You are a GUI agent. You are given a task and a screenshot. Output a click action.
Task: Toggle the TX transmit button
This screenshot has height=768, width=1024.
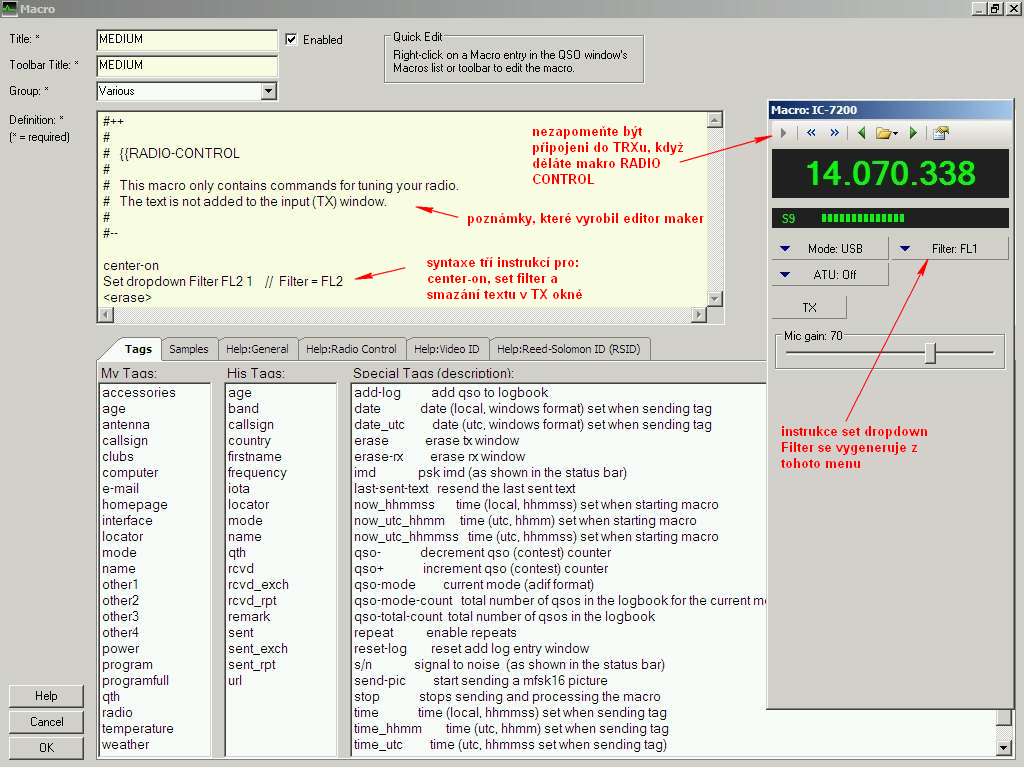pyautogui.click(x=809, y=307)
